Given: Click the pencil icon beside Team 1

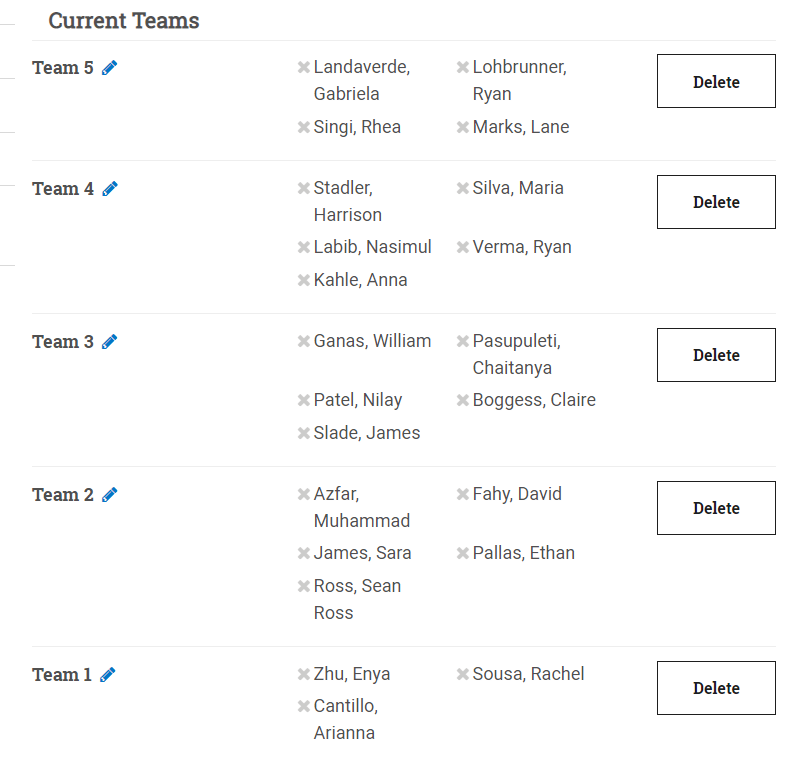Looking at the screenshot, I should coord(108,675).
